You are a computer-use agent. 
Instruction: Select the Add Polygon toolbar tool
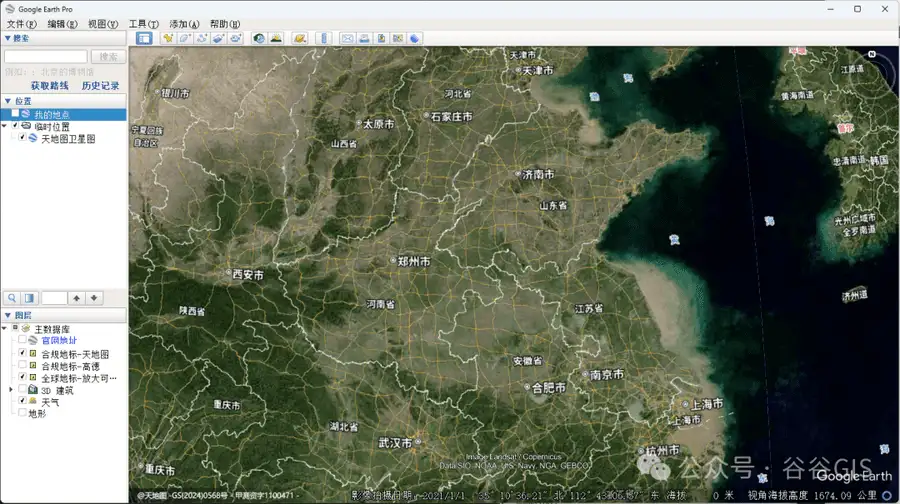pos(185,38)
